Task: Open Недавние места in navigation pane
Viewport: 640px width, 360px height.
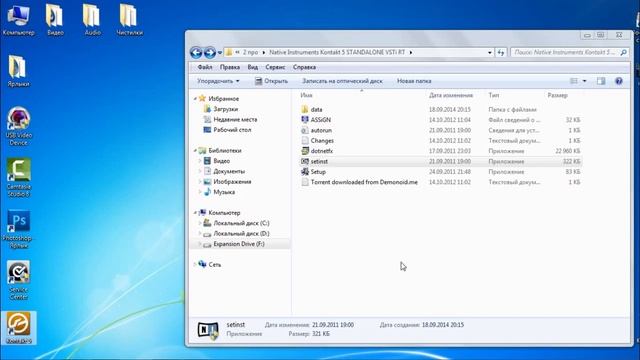Action: click(x=235, y=120)
